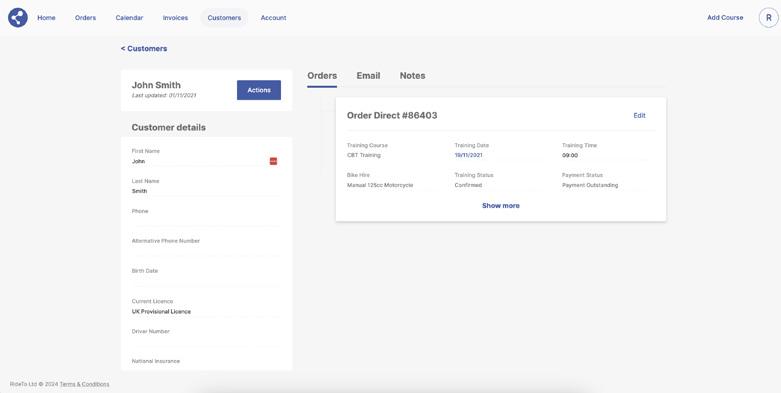Image resolution: width=781 pixels, height=393 pixels.
Task: Open the Account nav item
Action: click(273, 17)
